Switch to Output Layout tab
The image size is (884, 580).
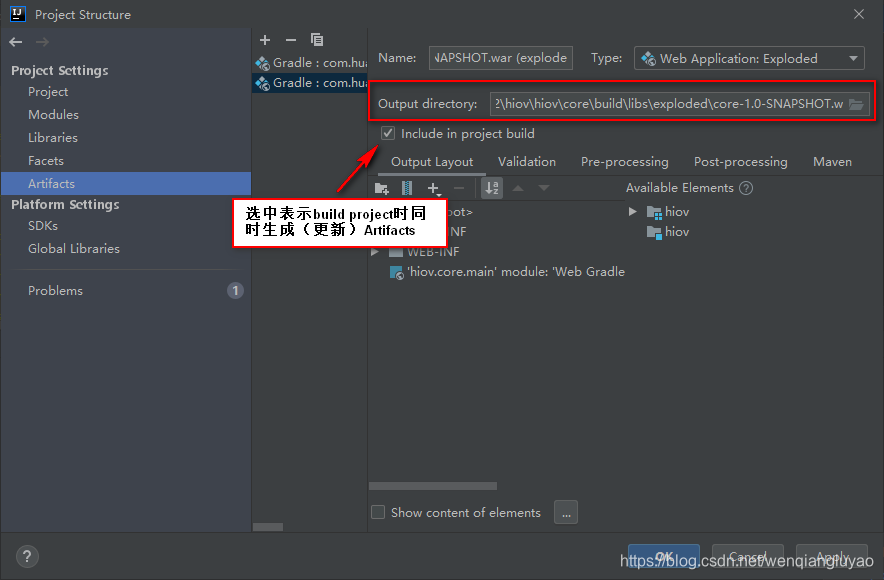tap(432, 162)
